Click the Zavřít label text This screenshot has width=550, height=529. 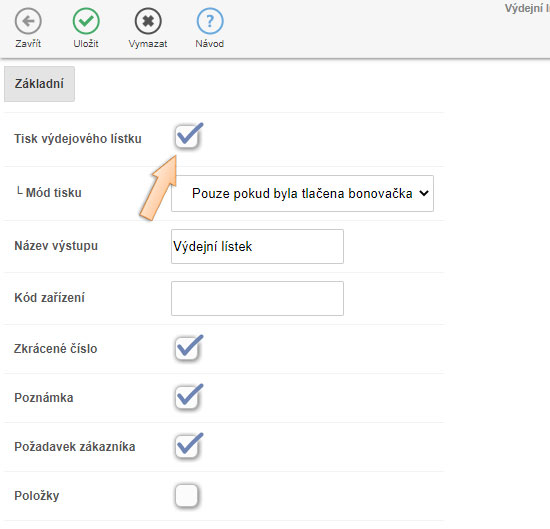(28, 44)
